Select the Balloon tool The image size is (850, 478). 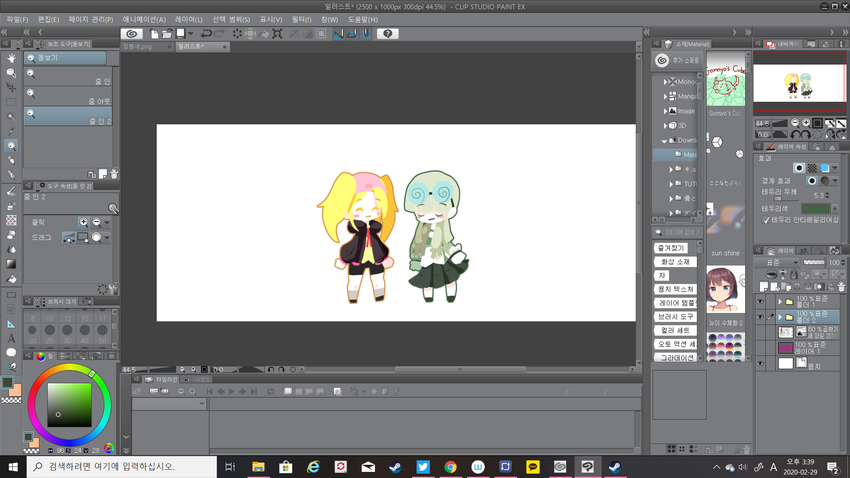click(x=11, y=352)
